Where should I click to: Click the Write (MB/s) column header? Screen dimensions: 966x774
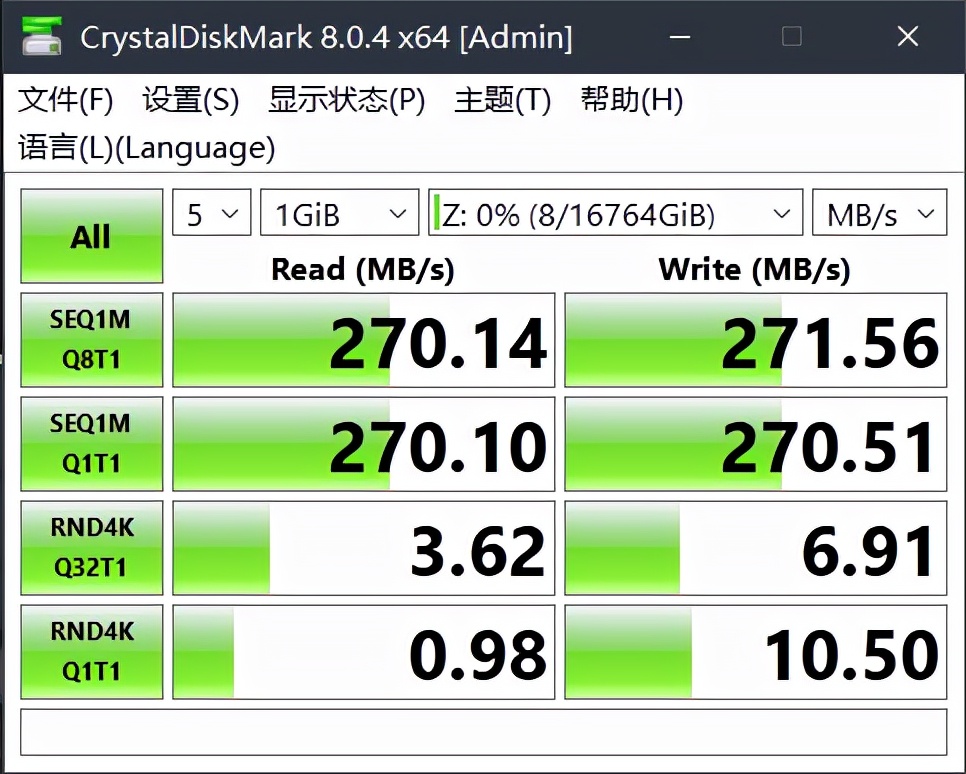[x=755, y=269]
